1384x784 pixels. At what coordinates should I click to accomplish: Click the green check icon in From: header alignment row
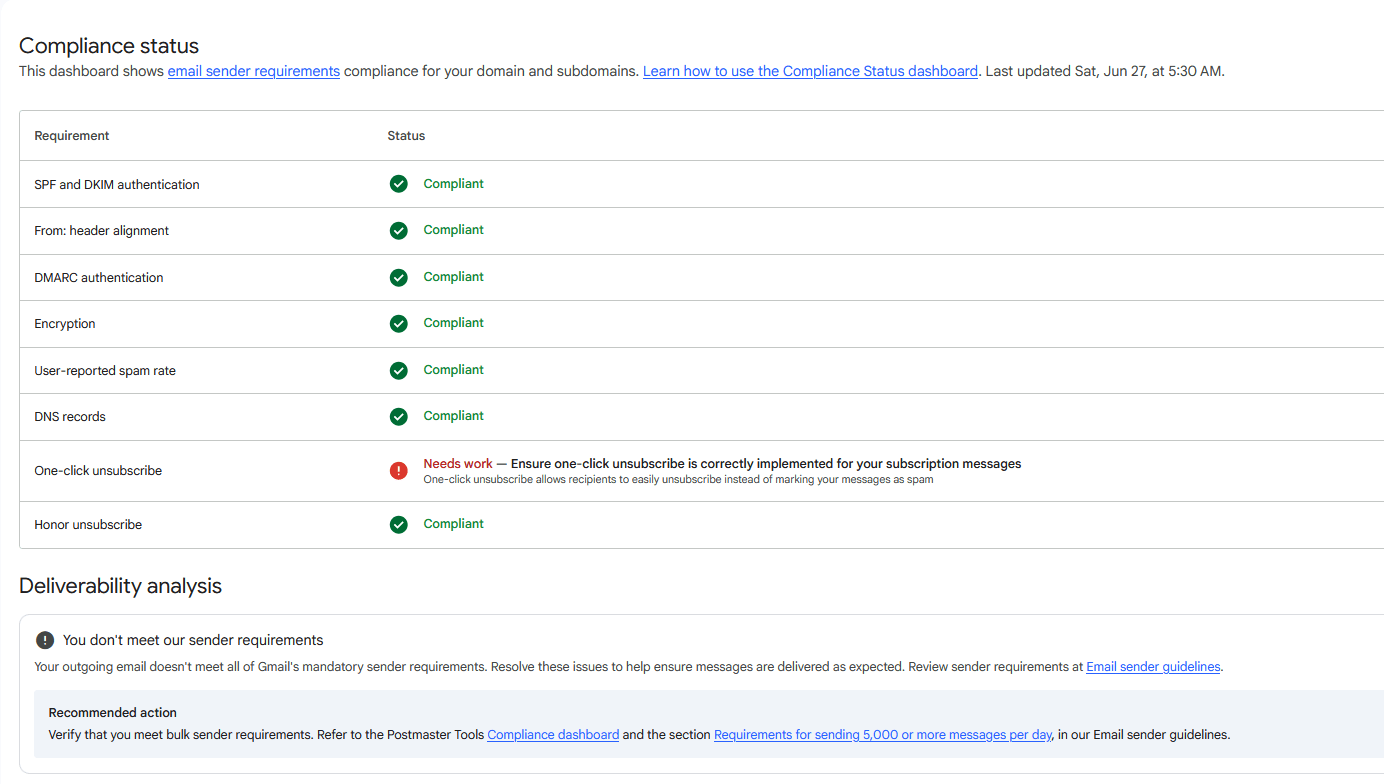point(399,230)
